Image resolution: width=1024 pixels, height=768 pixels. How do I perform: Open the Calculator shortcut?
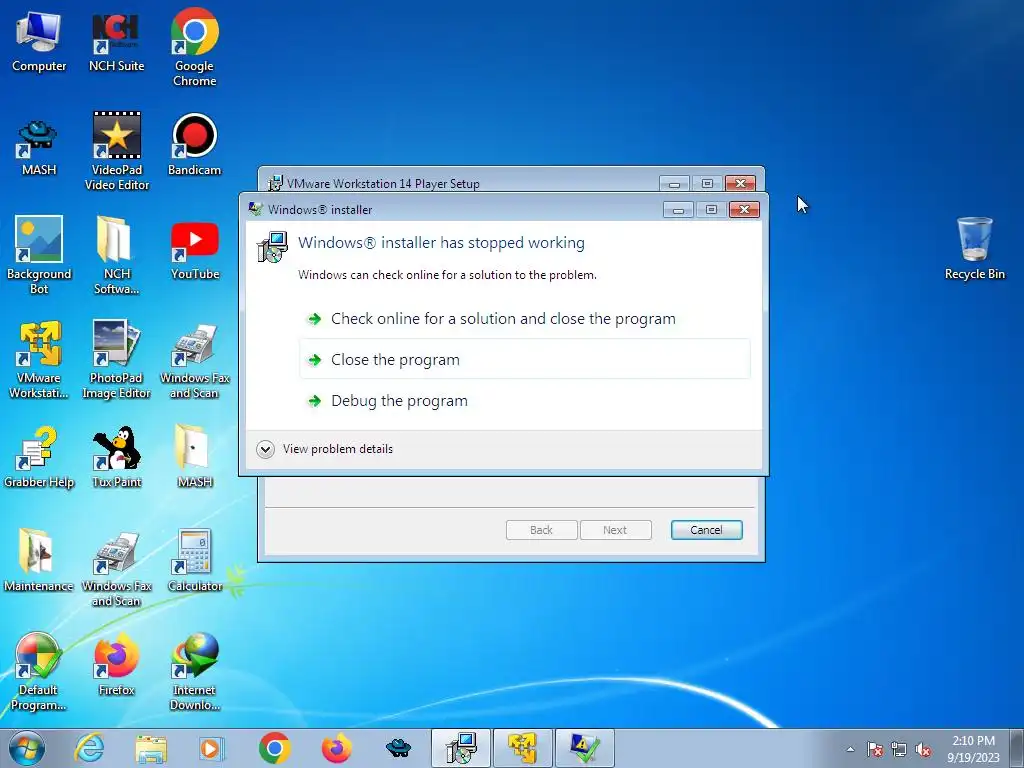(195, 560)
